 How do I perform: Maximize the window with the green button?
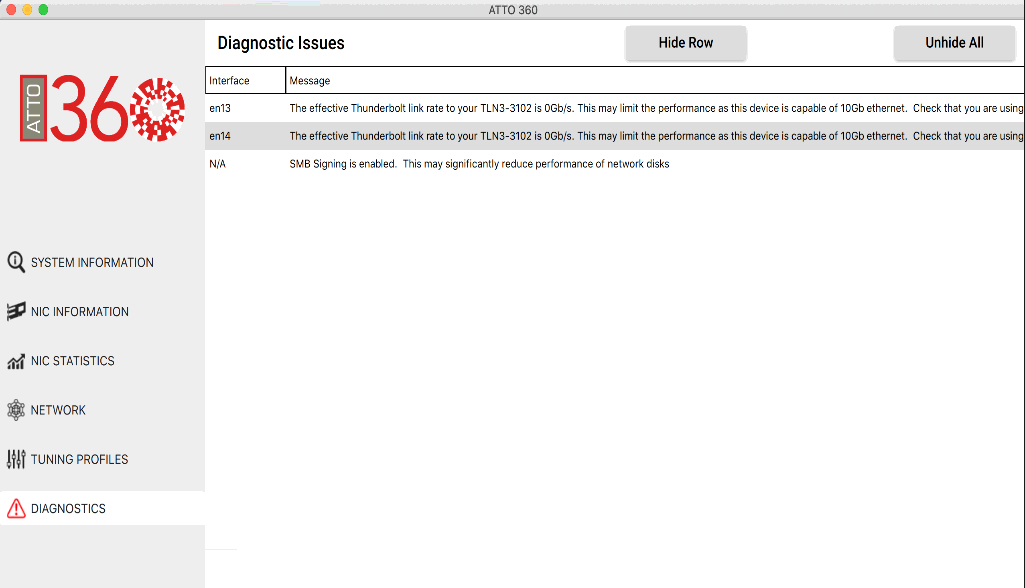(43, 9)
